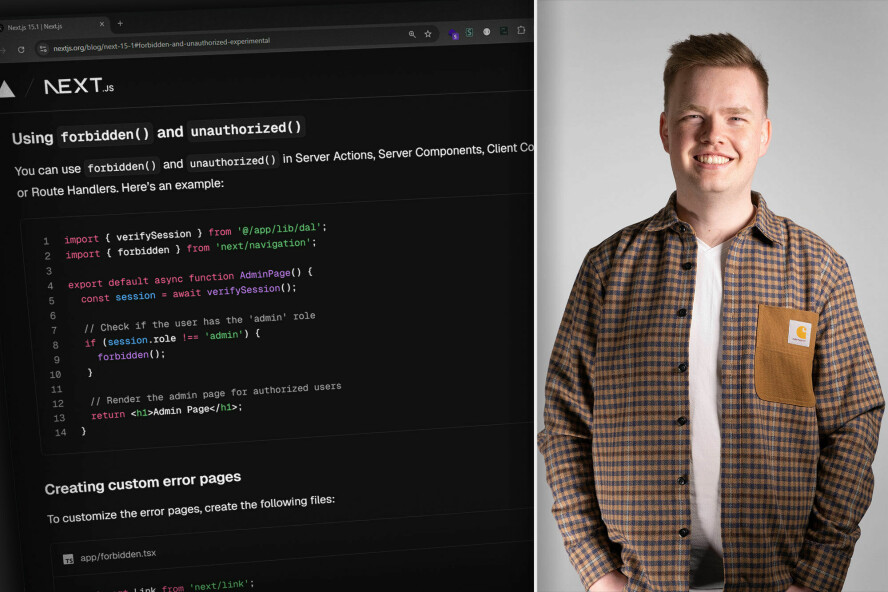Click the portrait photo of the man
The image size is (888, 592).
click(712, 296)
